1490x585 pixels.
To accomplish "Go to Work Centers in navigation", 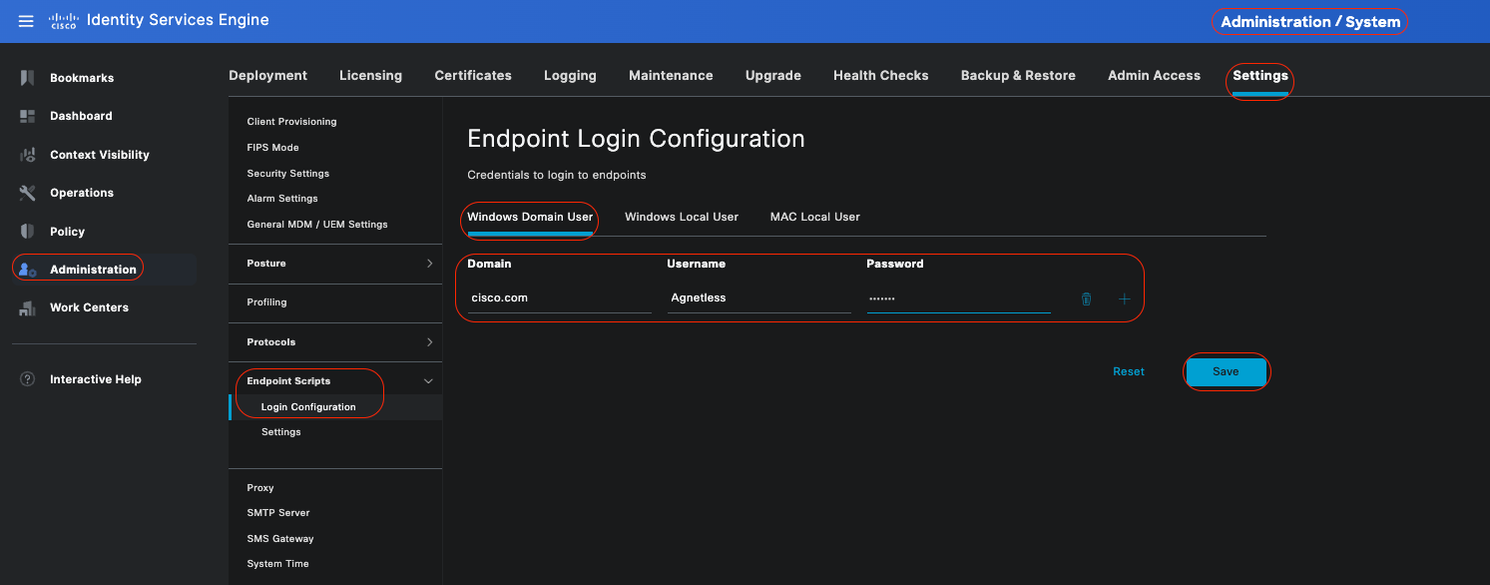I will (89, 308).
